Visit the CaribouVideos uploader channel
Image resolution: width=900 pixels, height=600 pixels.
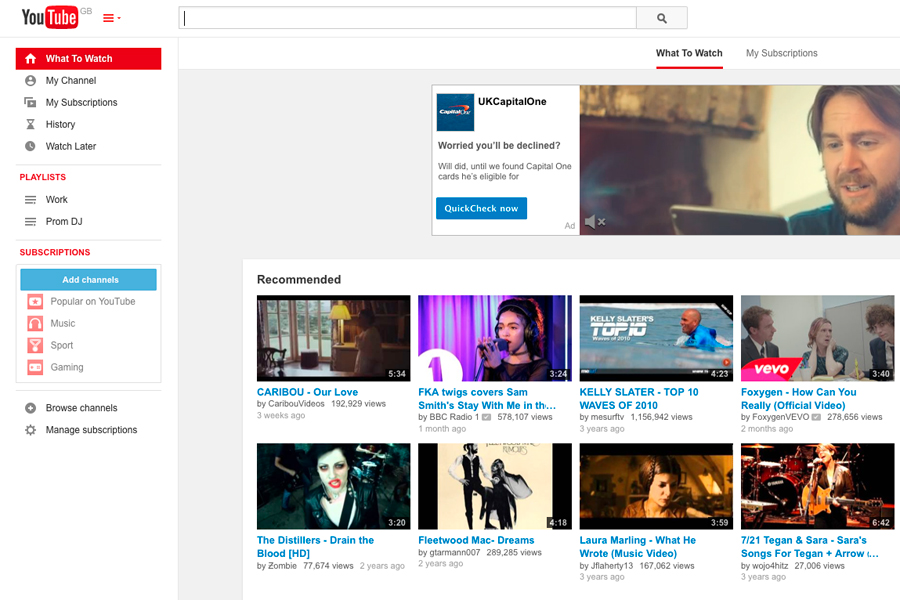296,404
